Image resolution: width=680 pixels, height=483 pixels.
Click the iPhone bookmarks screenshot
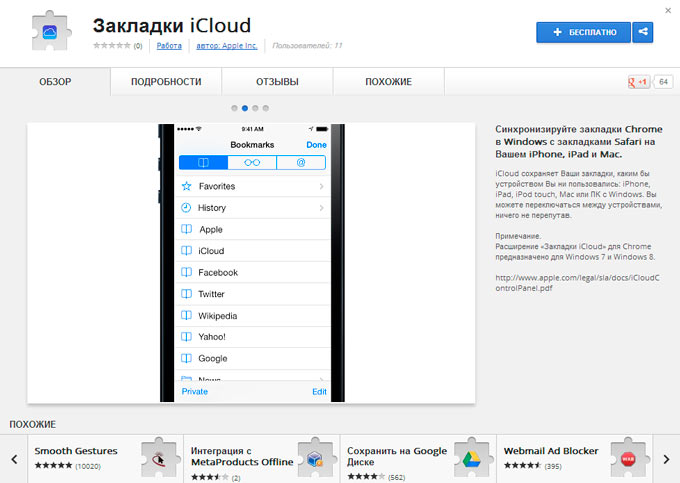(252, 263)
